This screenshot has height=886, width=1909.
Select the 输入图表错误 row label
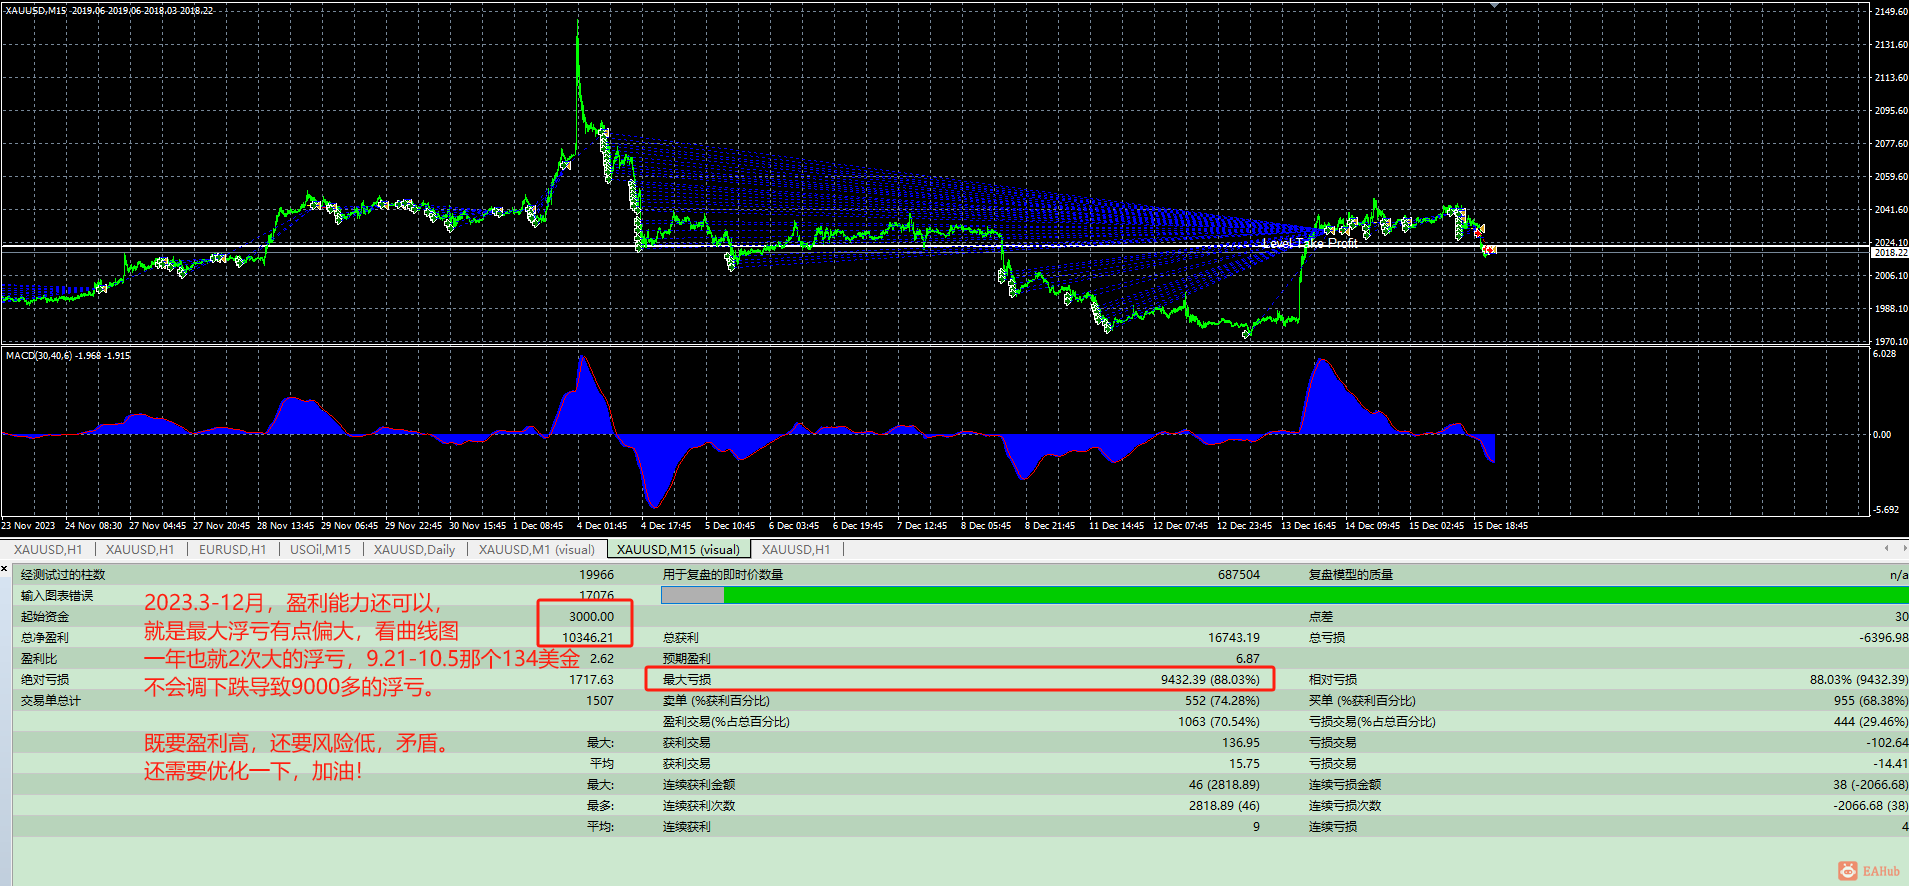point(57,596)
